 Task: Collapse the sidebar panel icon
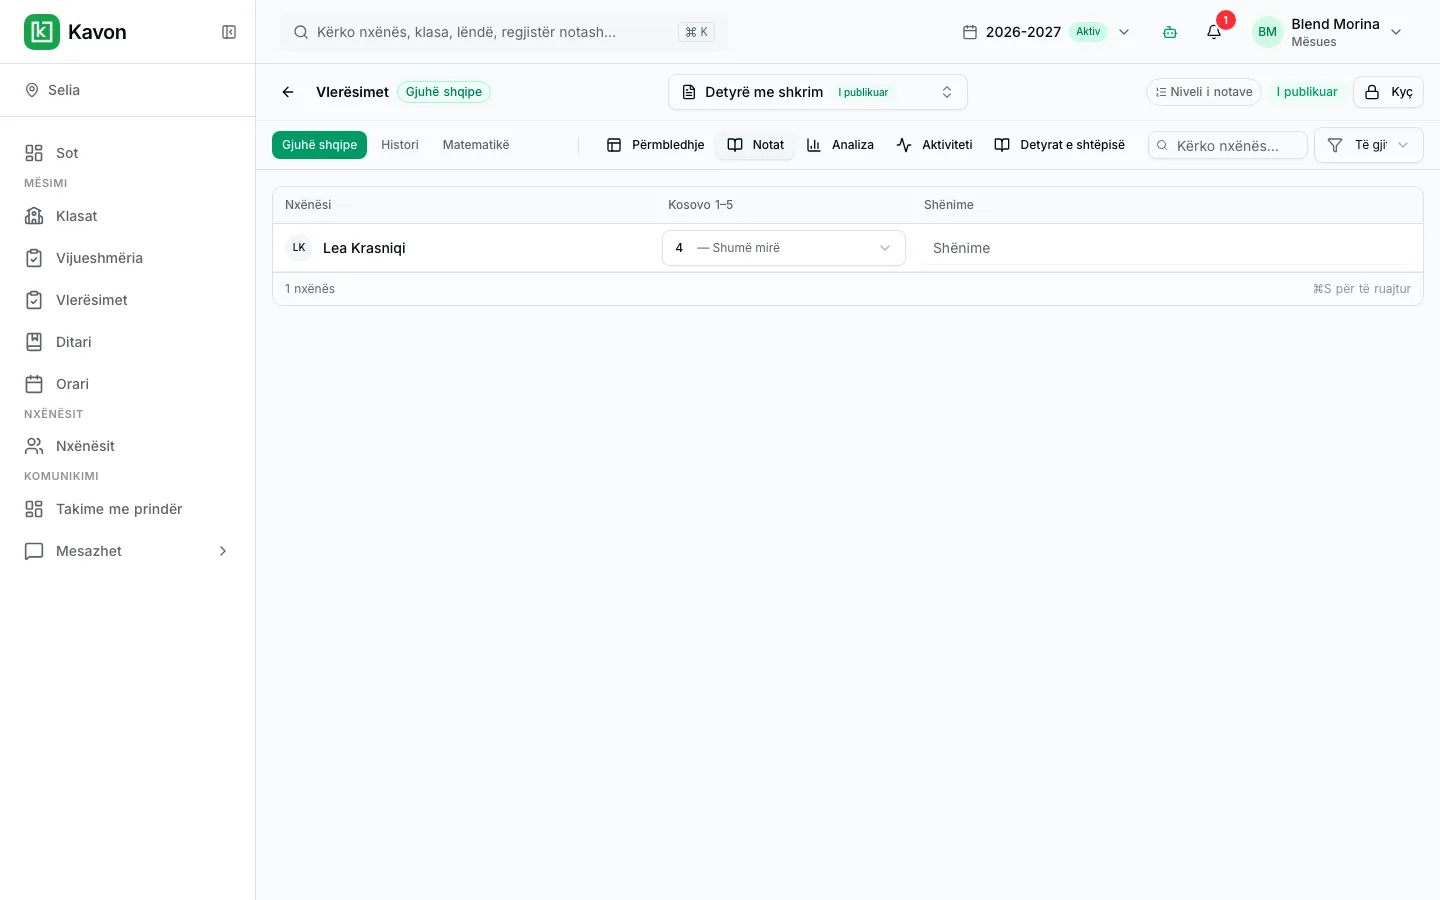(229, 32)
